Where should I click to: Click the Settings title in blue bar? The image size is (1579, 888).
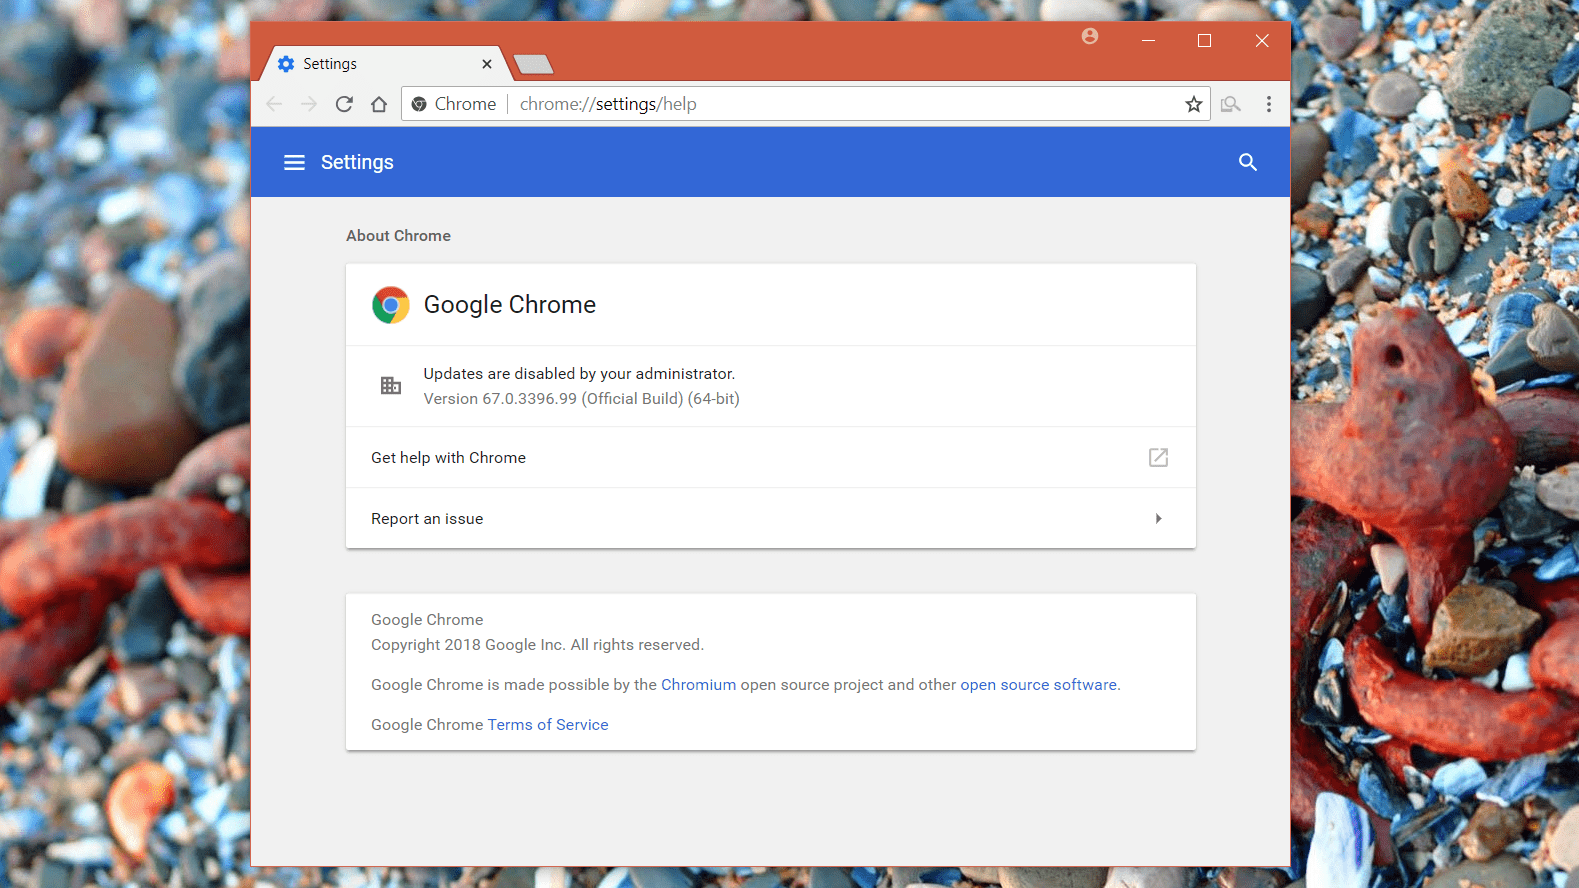[357, 162]
